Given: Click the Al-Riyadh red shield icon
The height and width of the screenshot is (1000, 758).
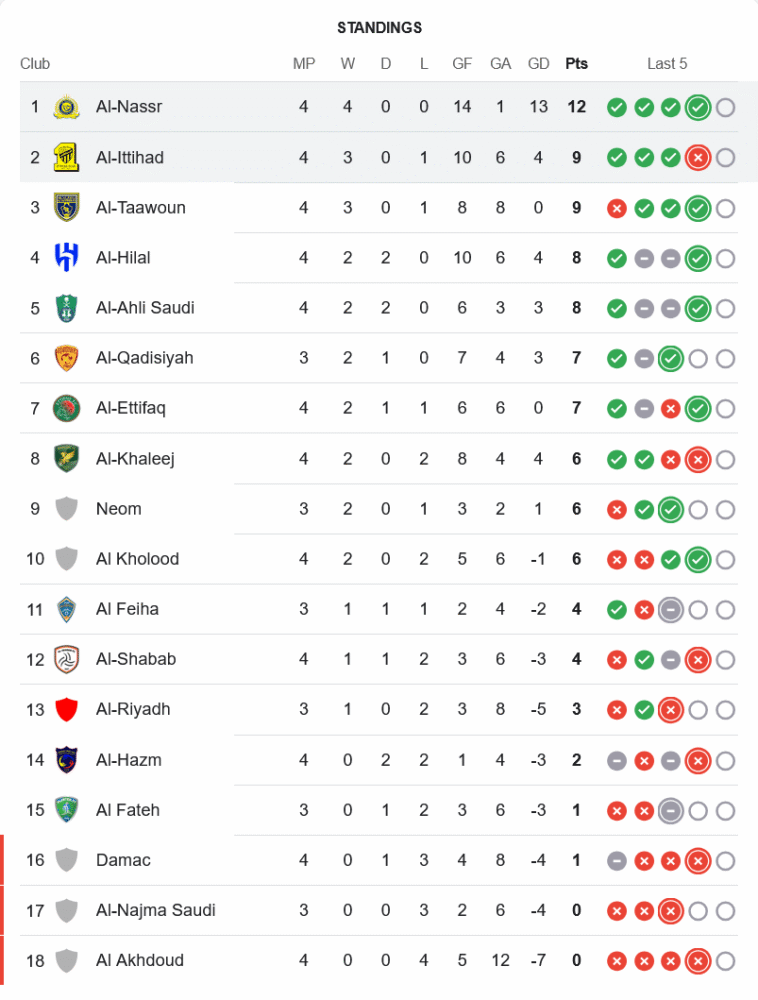Looking at the screenshot, I should (66, 710).
